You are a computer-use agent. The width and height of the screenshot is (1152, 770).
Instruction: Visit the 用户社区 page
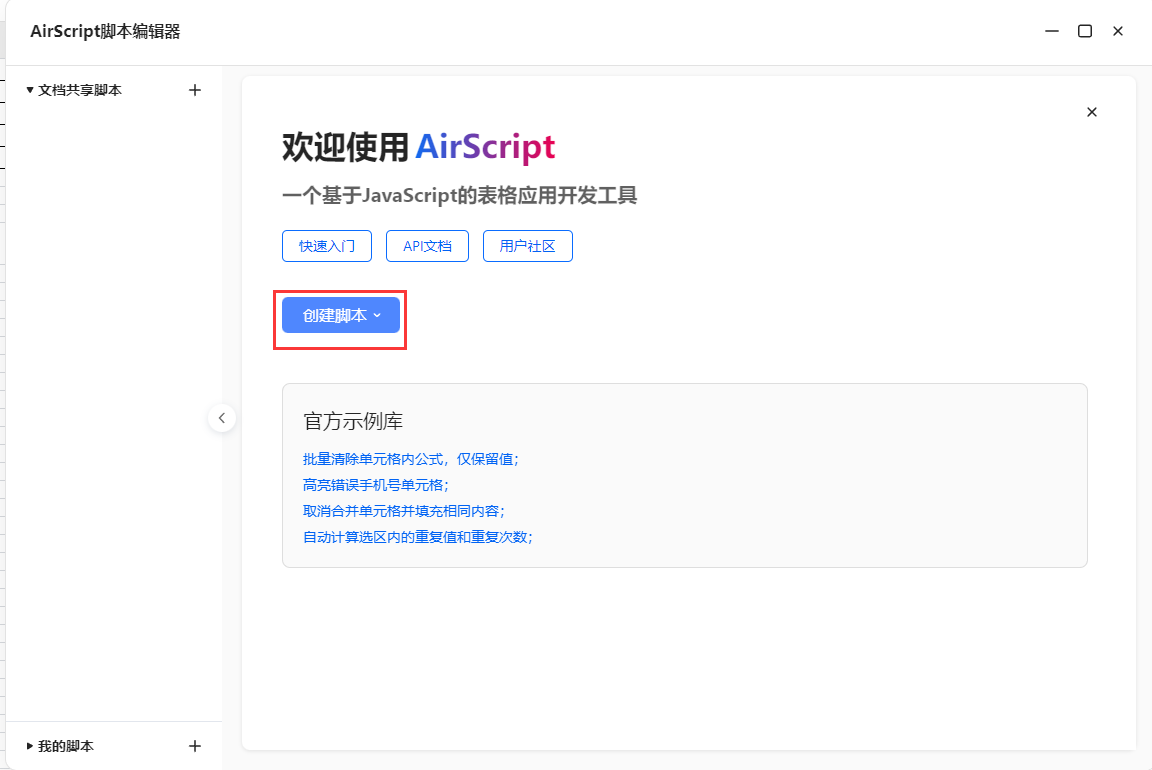pyautogui.click(x=528, y=246)
